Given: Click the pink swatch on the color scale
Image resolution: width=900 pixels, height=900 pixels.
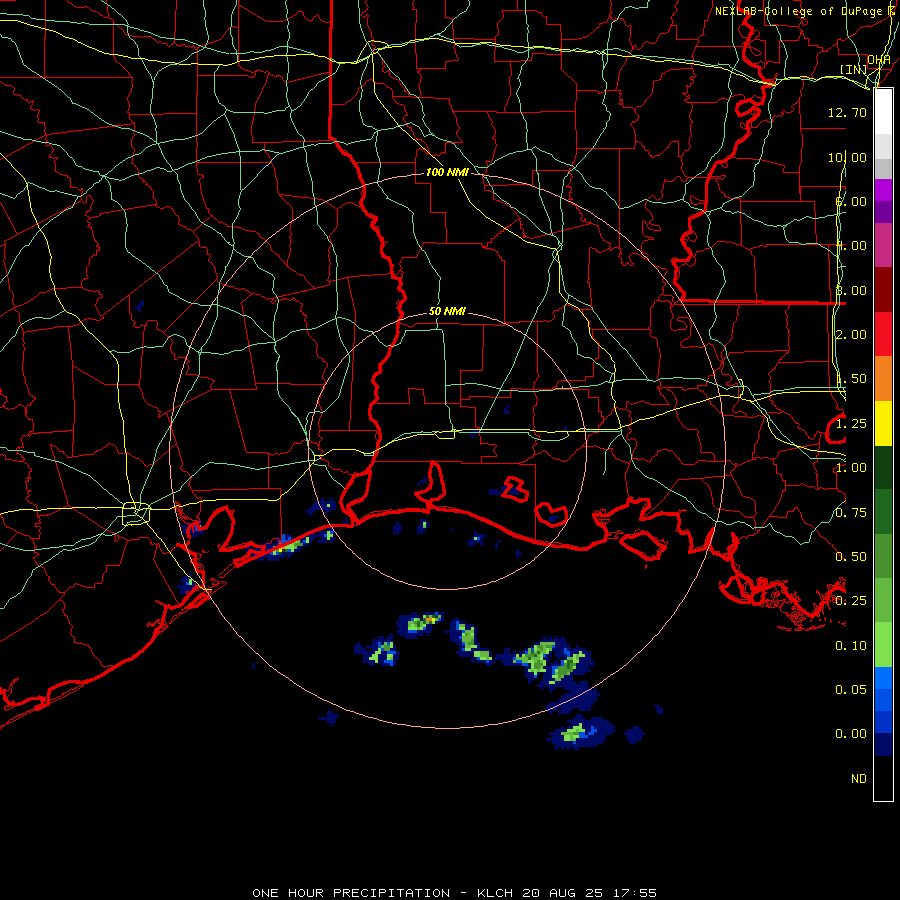Looking at the screenshot, I should (x=883, y=246).
